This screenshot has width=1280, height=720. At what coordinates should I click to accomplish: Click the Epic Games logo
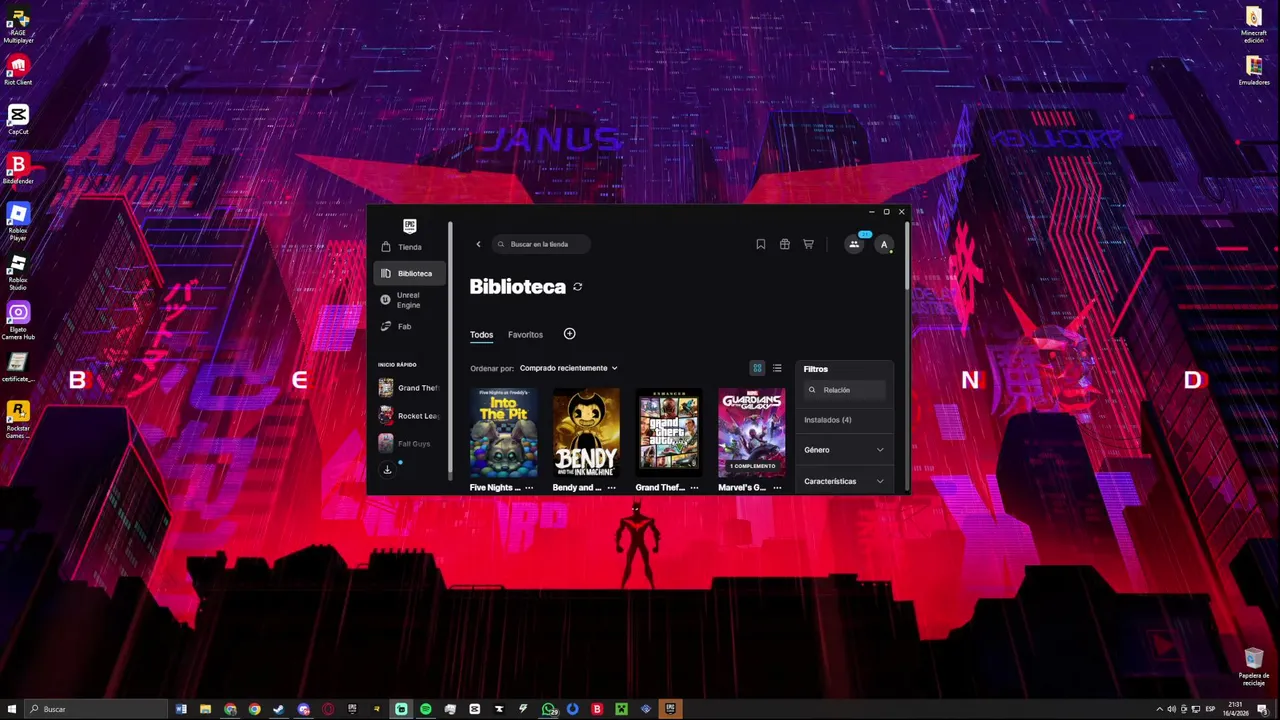(x=409, y=225)
